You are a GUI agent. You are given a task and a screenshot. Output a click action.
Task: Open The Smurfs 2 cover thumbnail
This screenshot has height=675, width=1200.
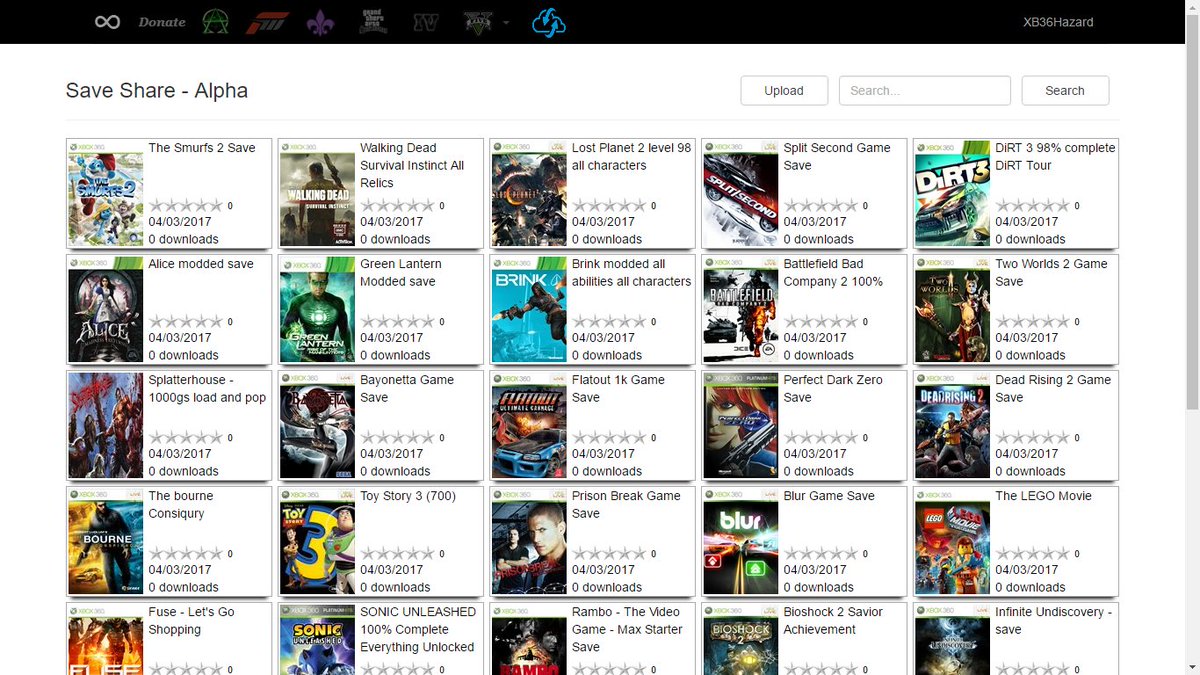[x=105, y=194]
